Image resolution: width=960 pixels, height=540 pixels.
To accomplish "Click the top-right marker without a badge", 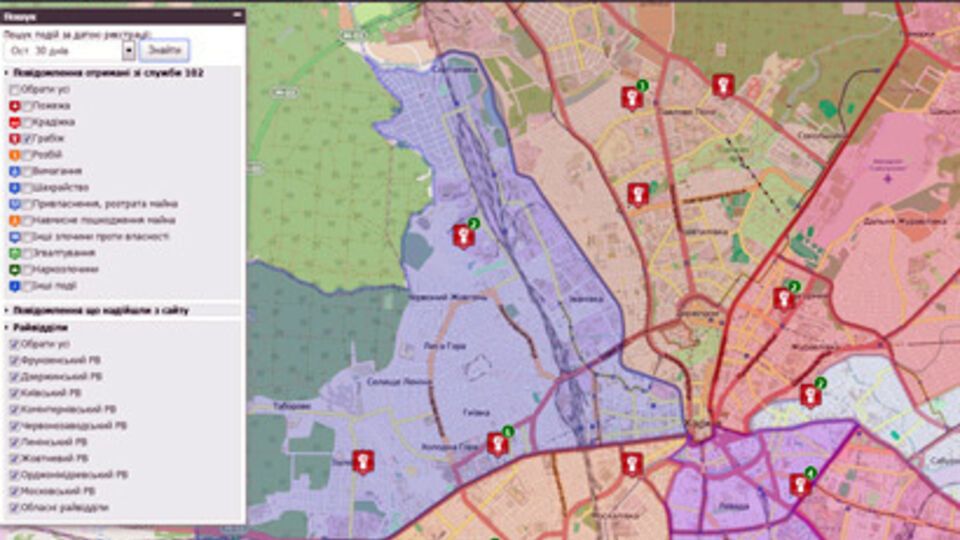I will [722, 85].
